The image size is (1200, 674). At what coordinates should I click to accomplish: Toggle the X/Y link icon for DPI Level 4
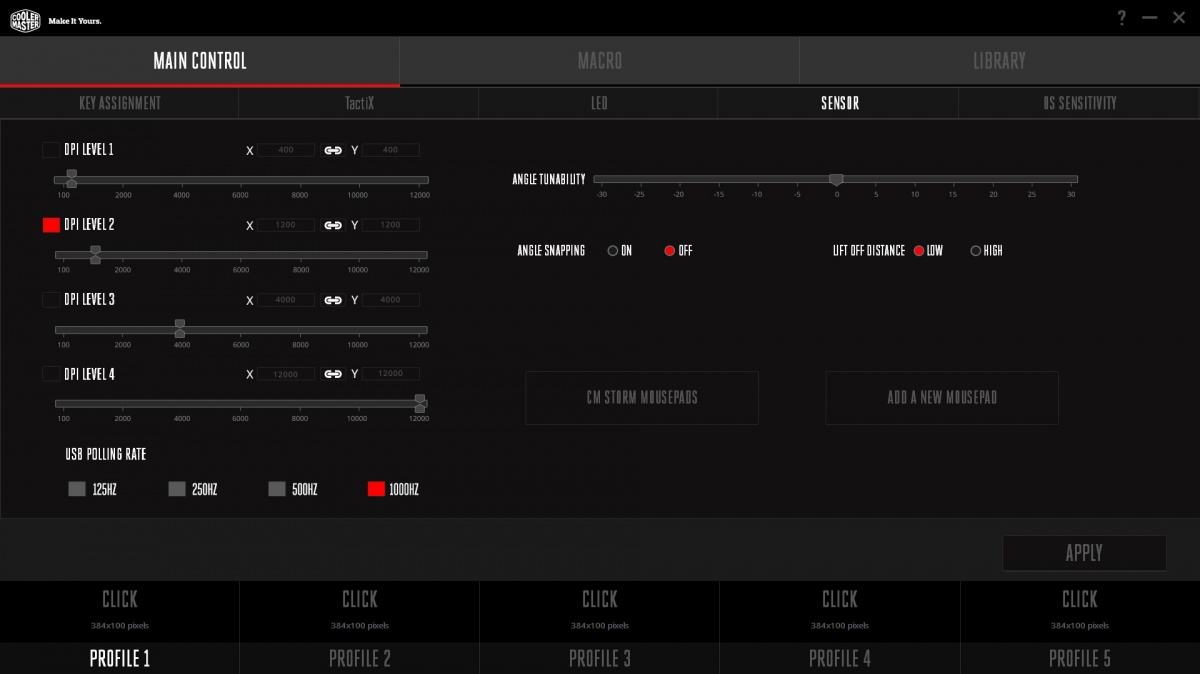click(333, 374)
